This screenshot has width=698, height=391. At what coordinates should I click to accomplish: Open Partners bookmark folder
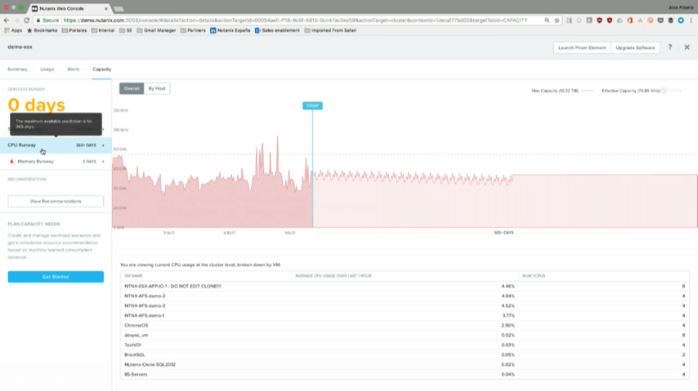[x=193, y=31]
